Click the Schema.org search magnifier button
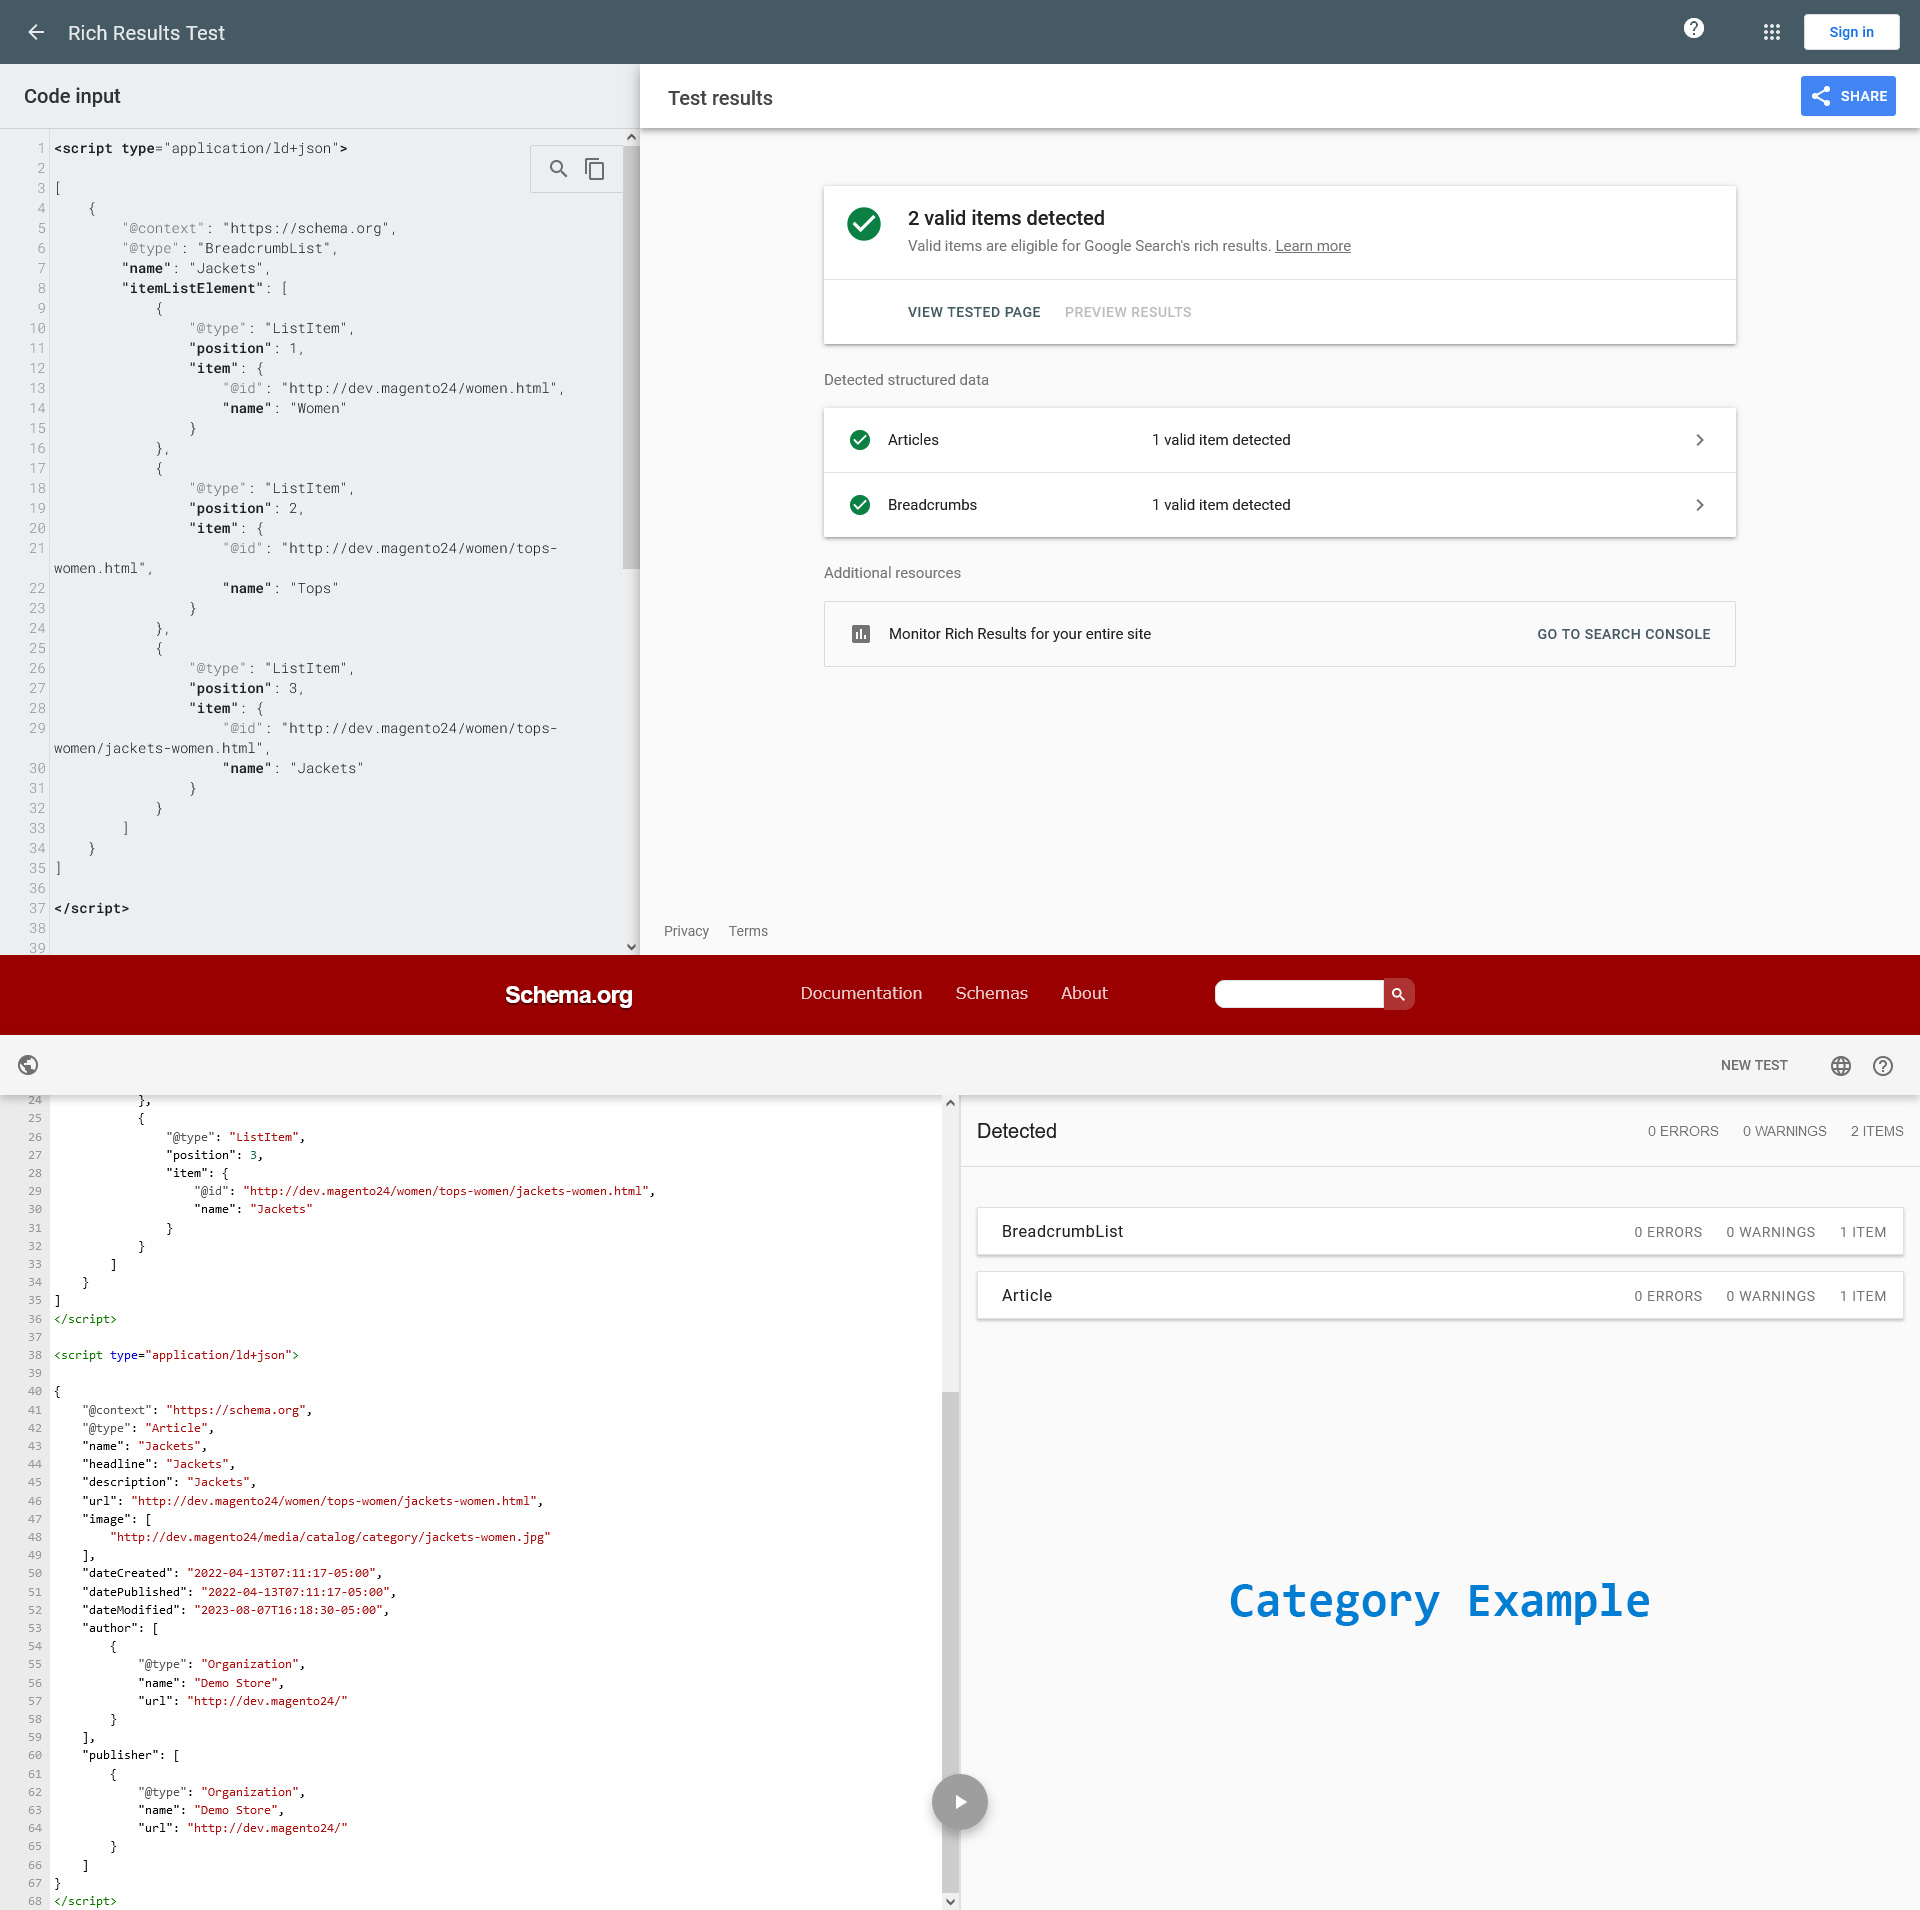Viewport: 1920px width, 1910px height. coord(1397,994)
